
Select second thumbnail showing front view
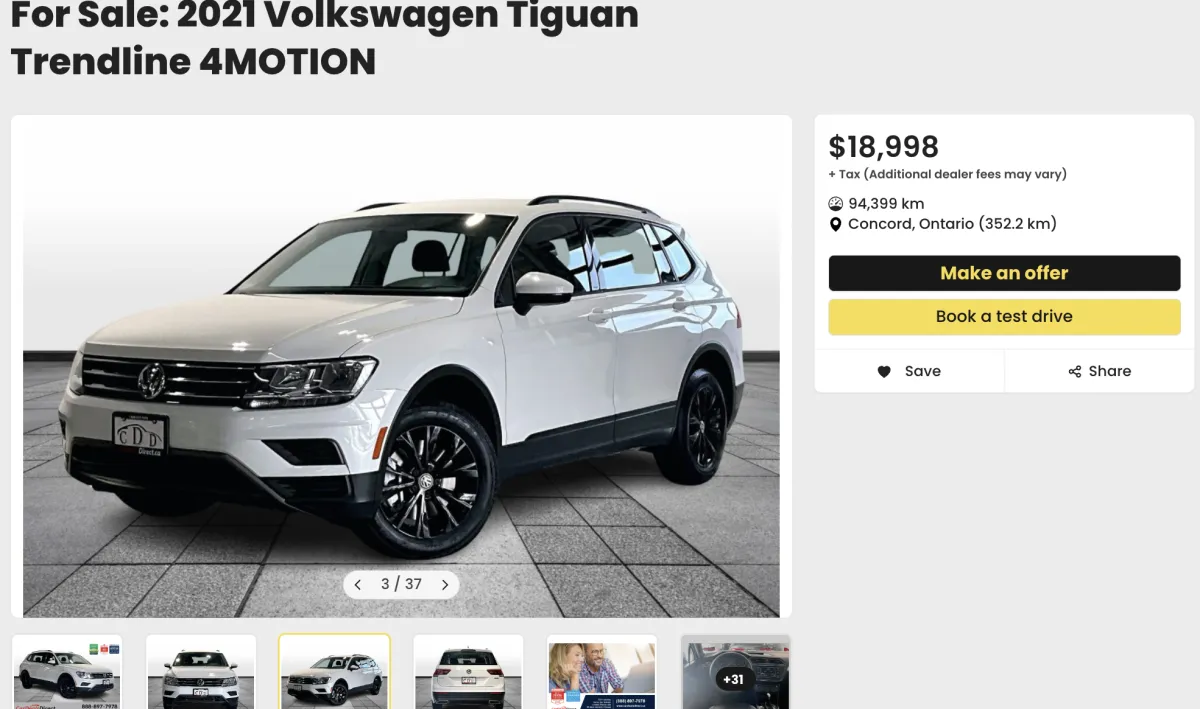point(201,672)
